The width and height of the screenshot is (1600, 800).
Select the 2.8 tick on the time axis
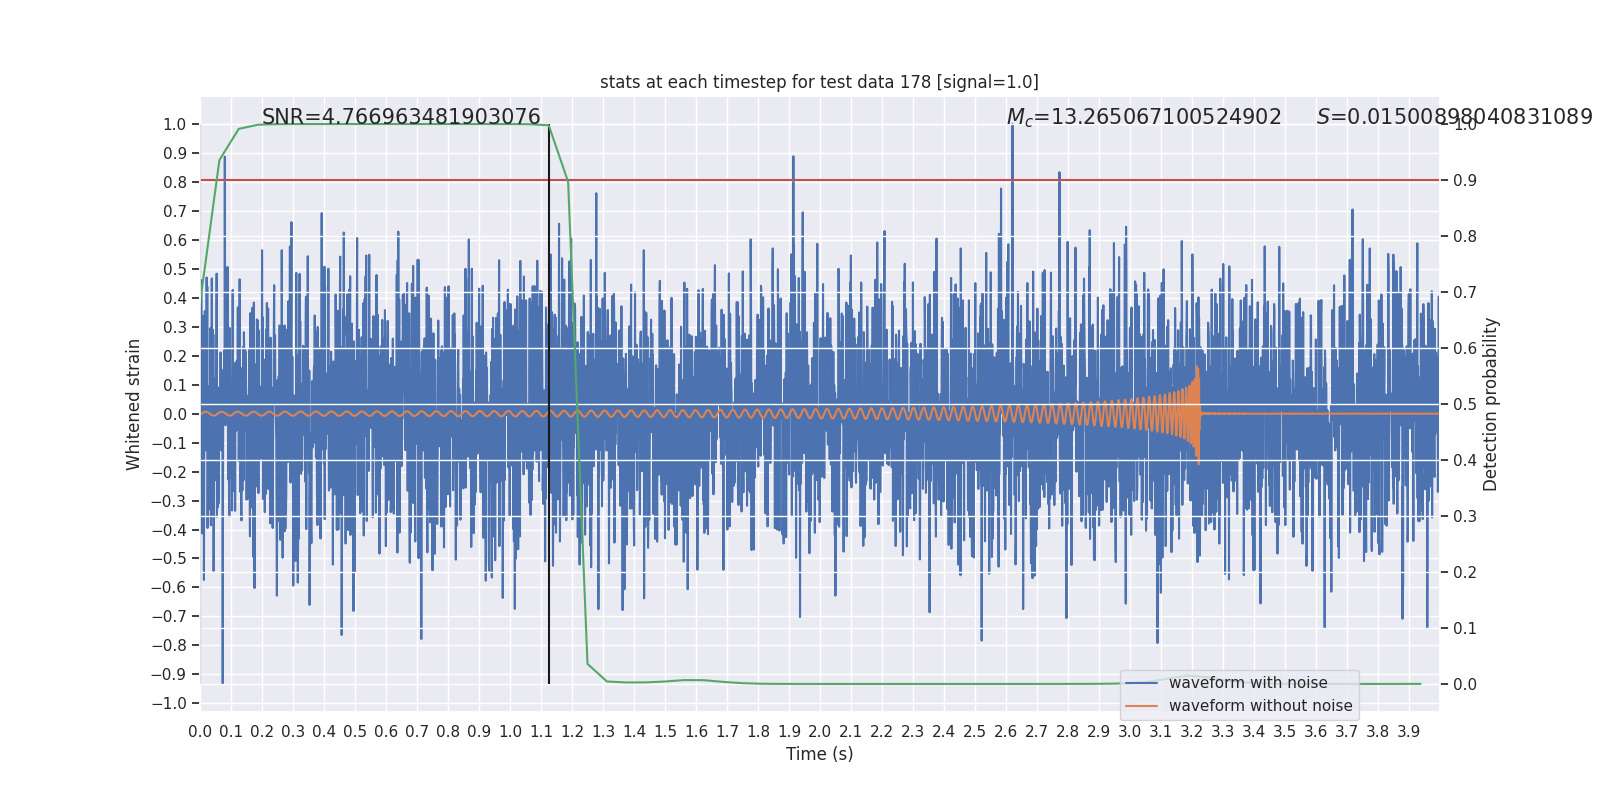point(1068,732)
